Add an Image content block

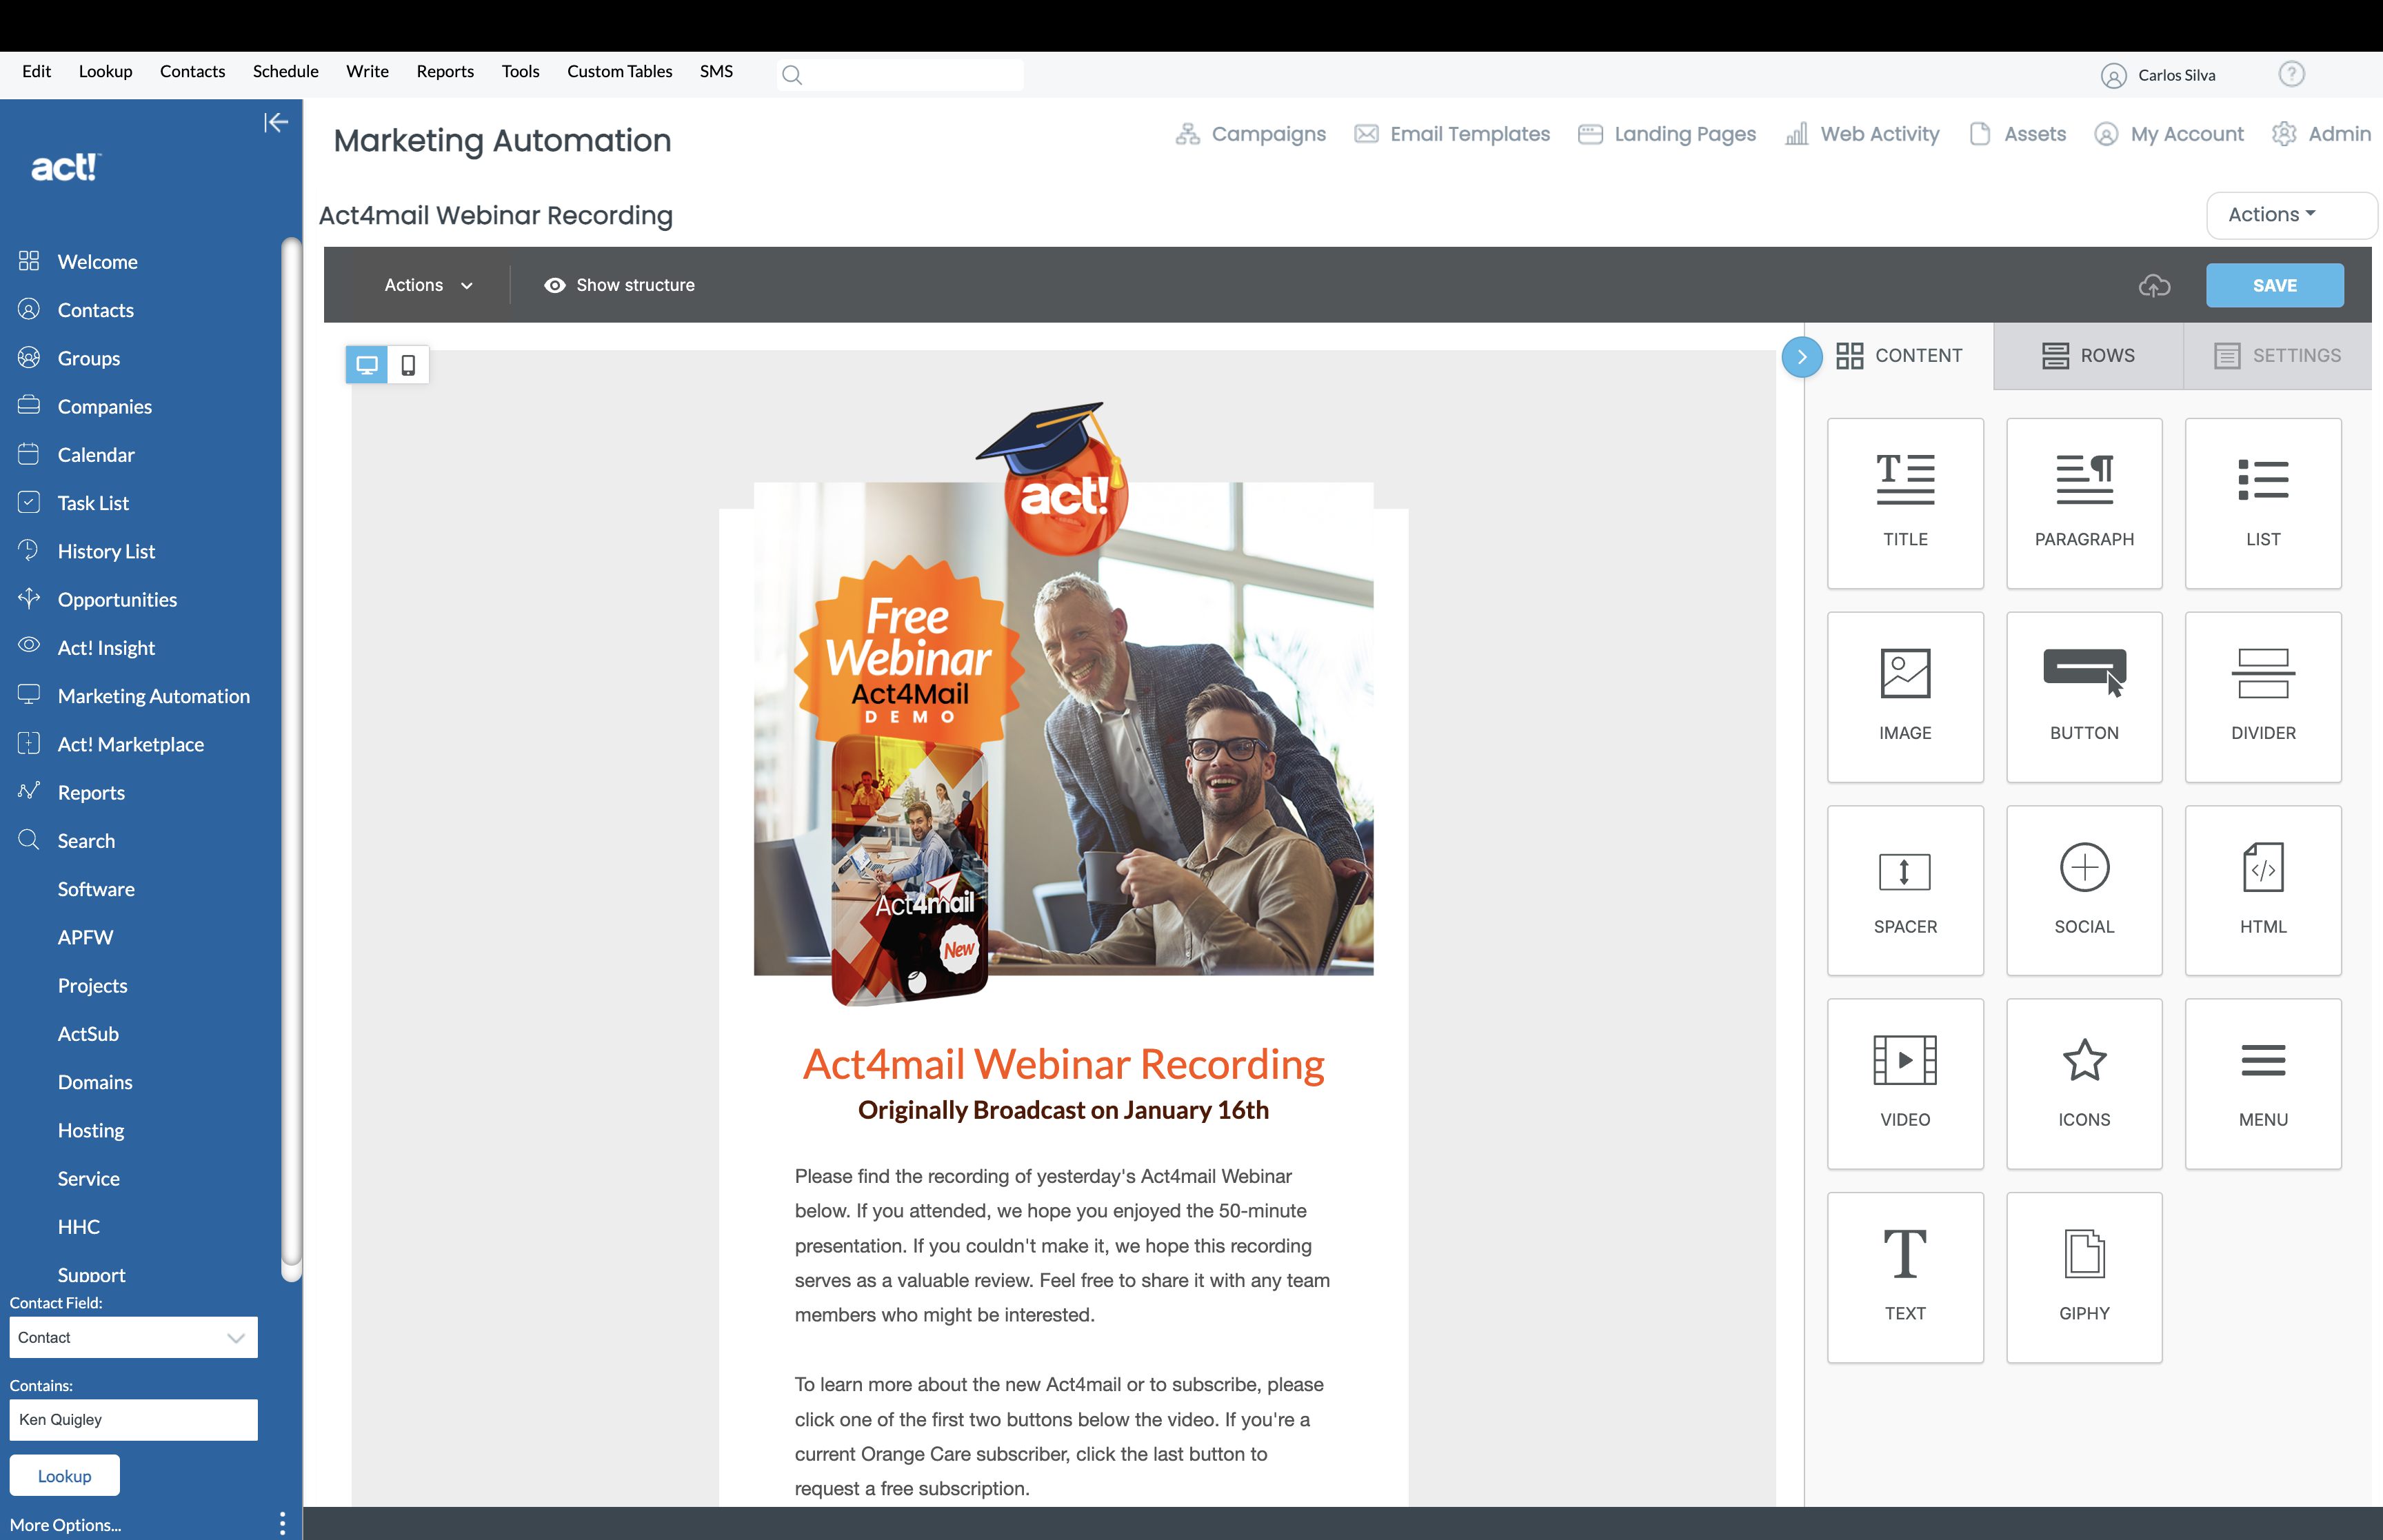(x=1904, y=696)
